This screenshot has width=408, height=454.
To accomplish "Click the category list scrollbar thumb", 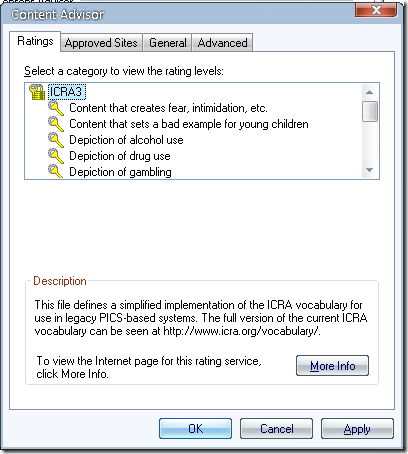I will click(x=370, y=111).
